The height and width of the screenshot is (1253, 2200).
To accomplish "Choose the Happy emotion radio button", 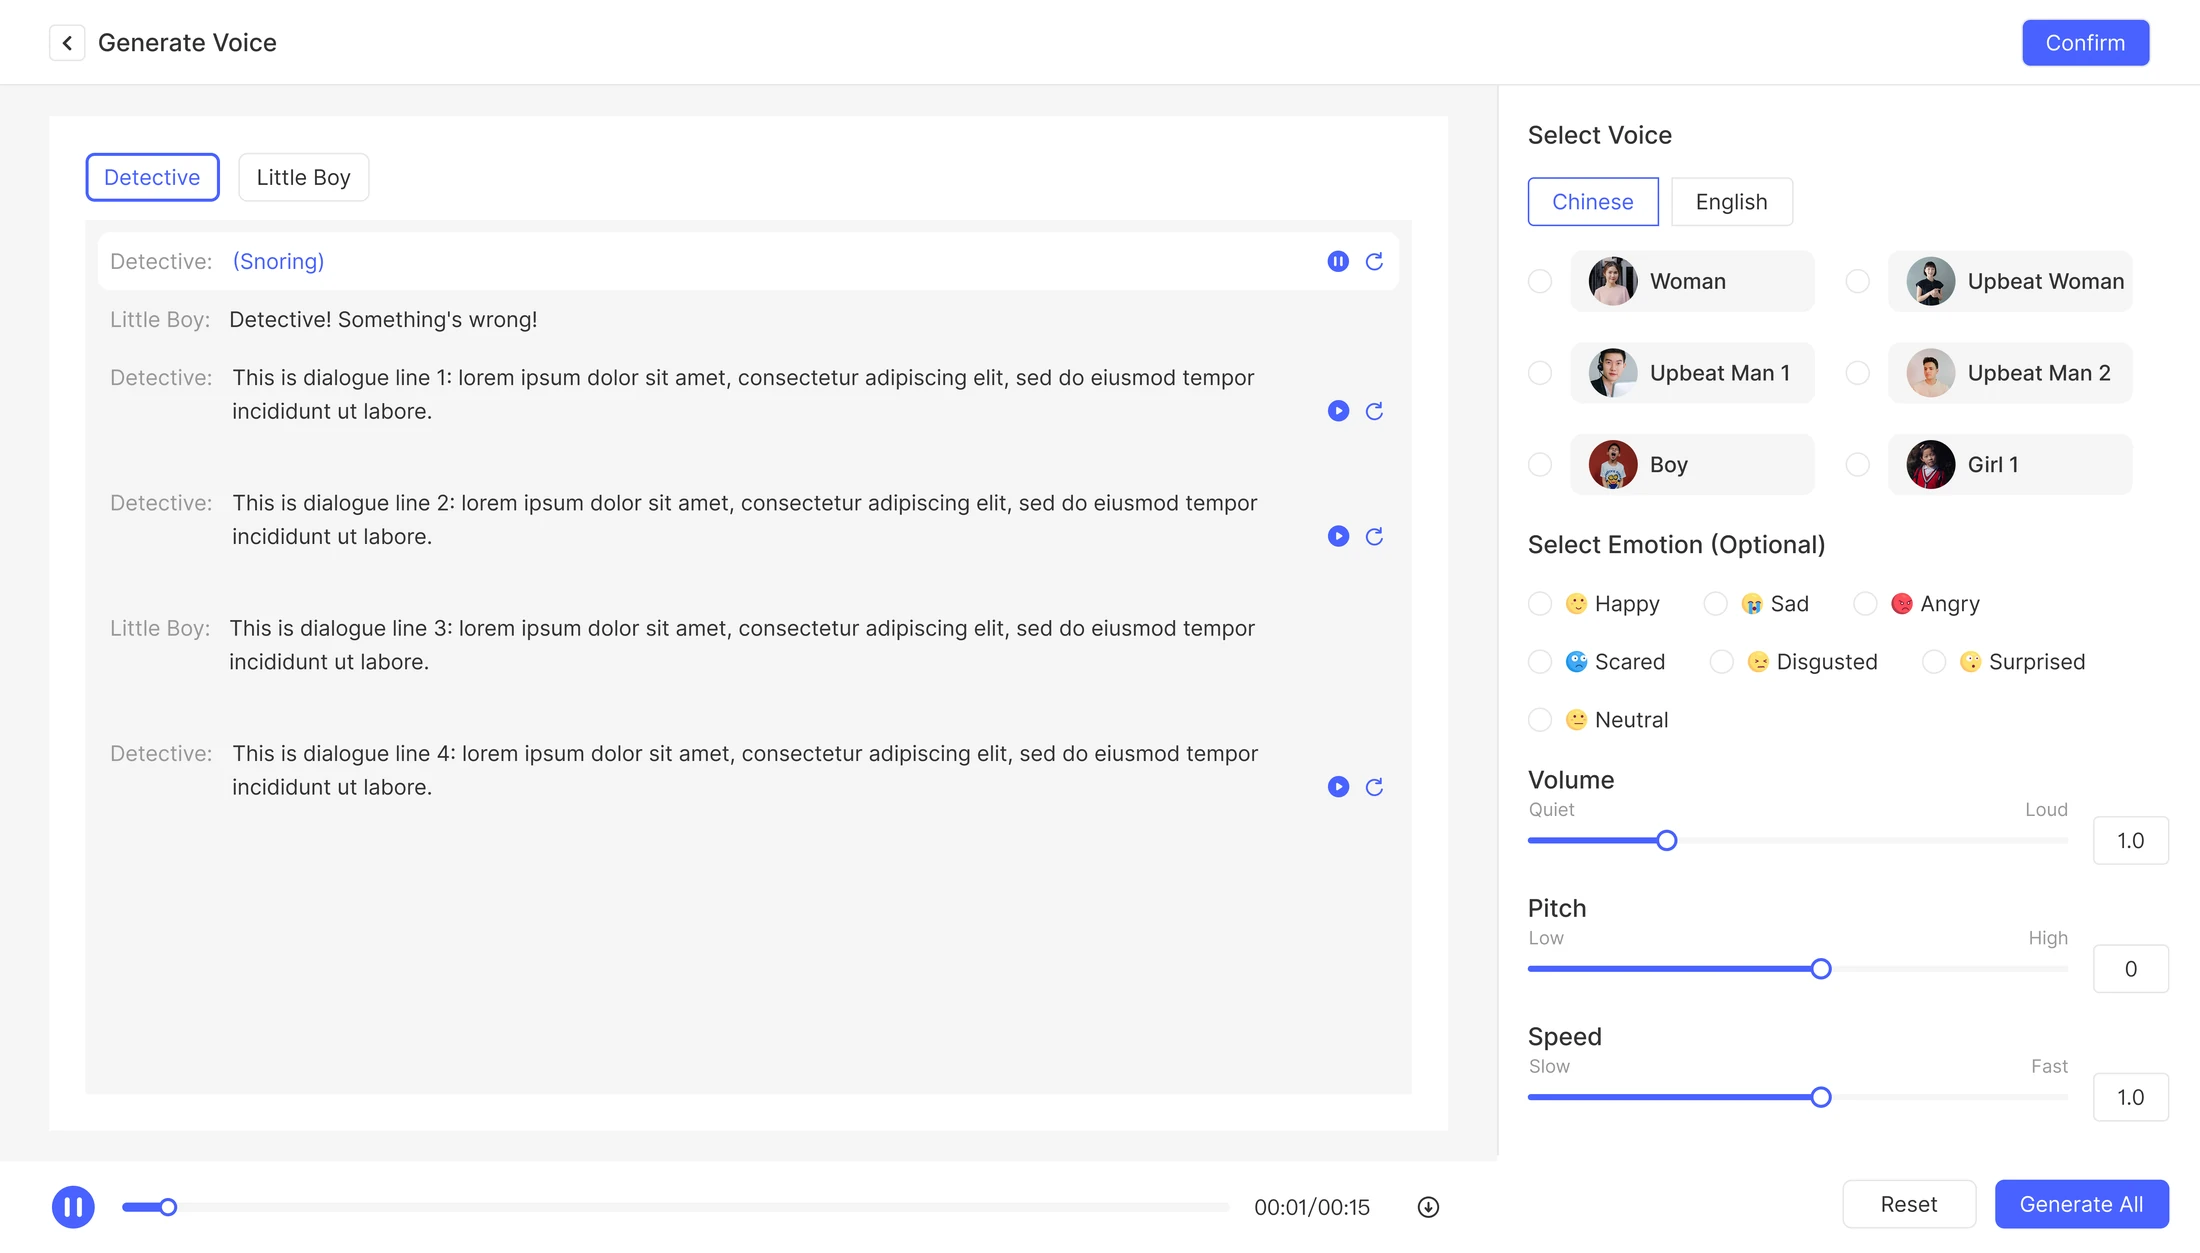I will (1540, 604).
